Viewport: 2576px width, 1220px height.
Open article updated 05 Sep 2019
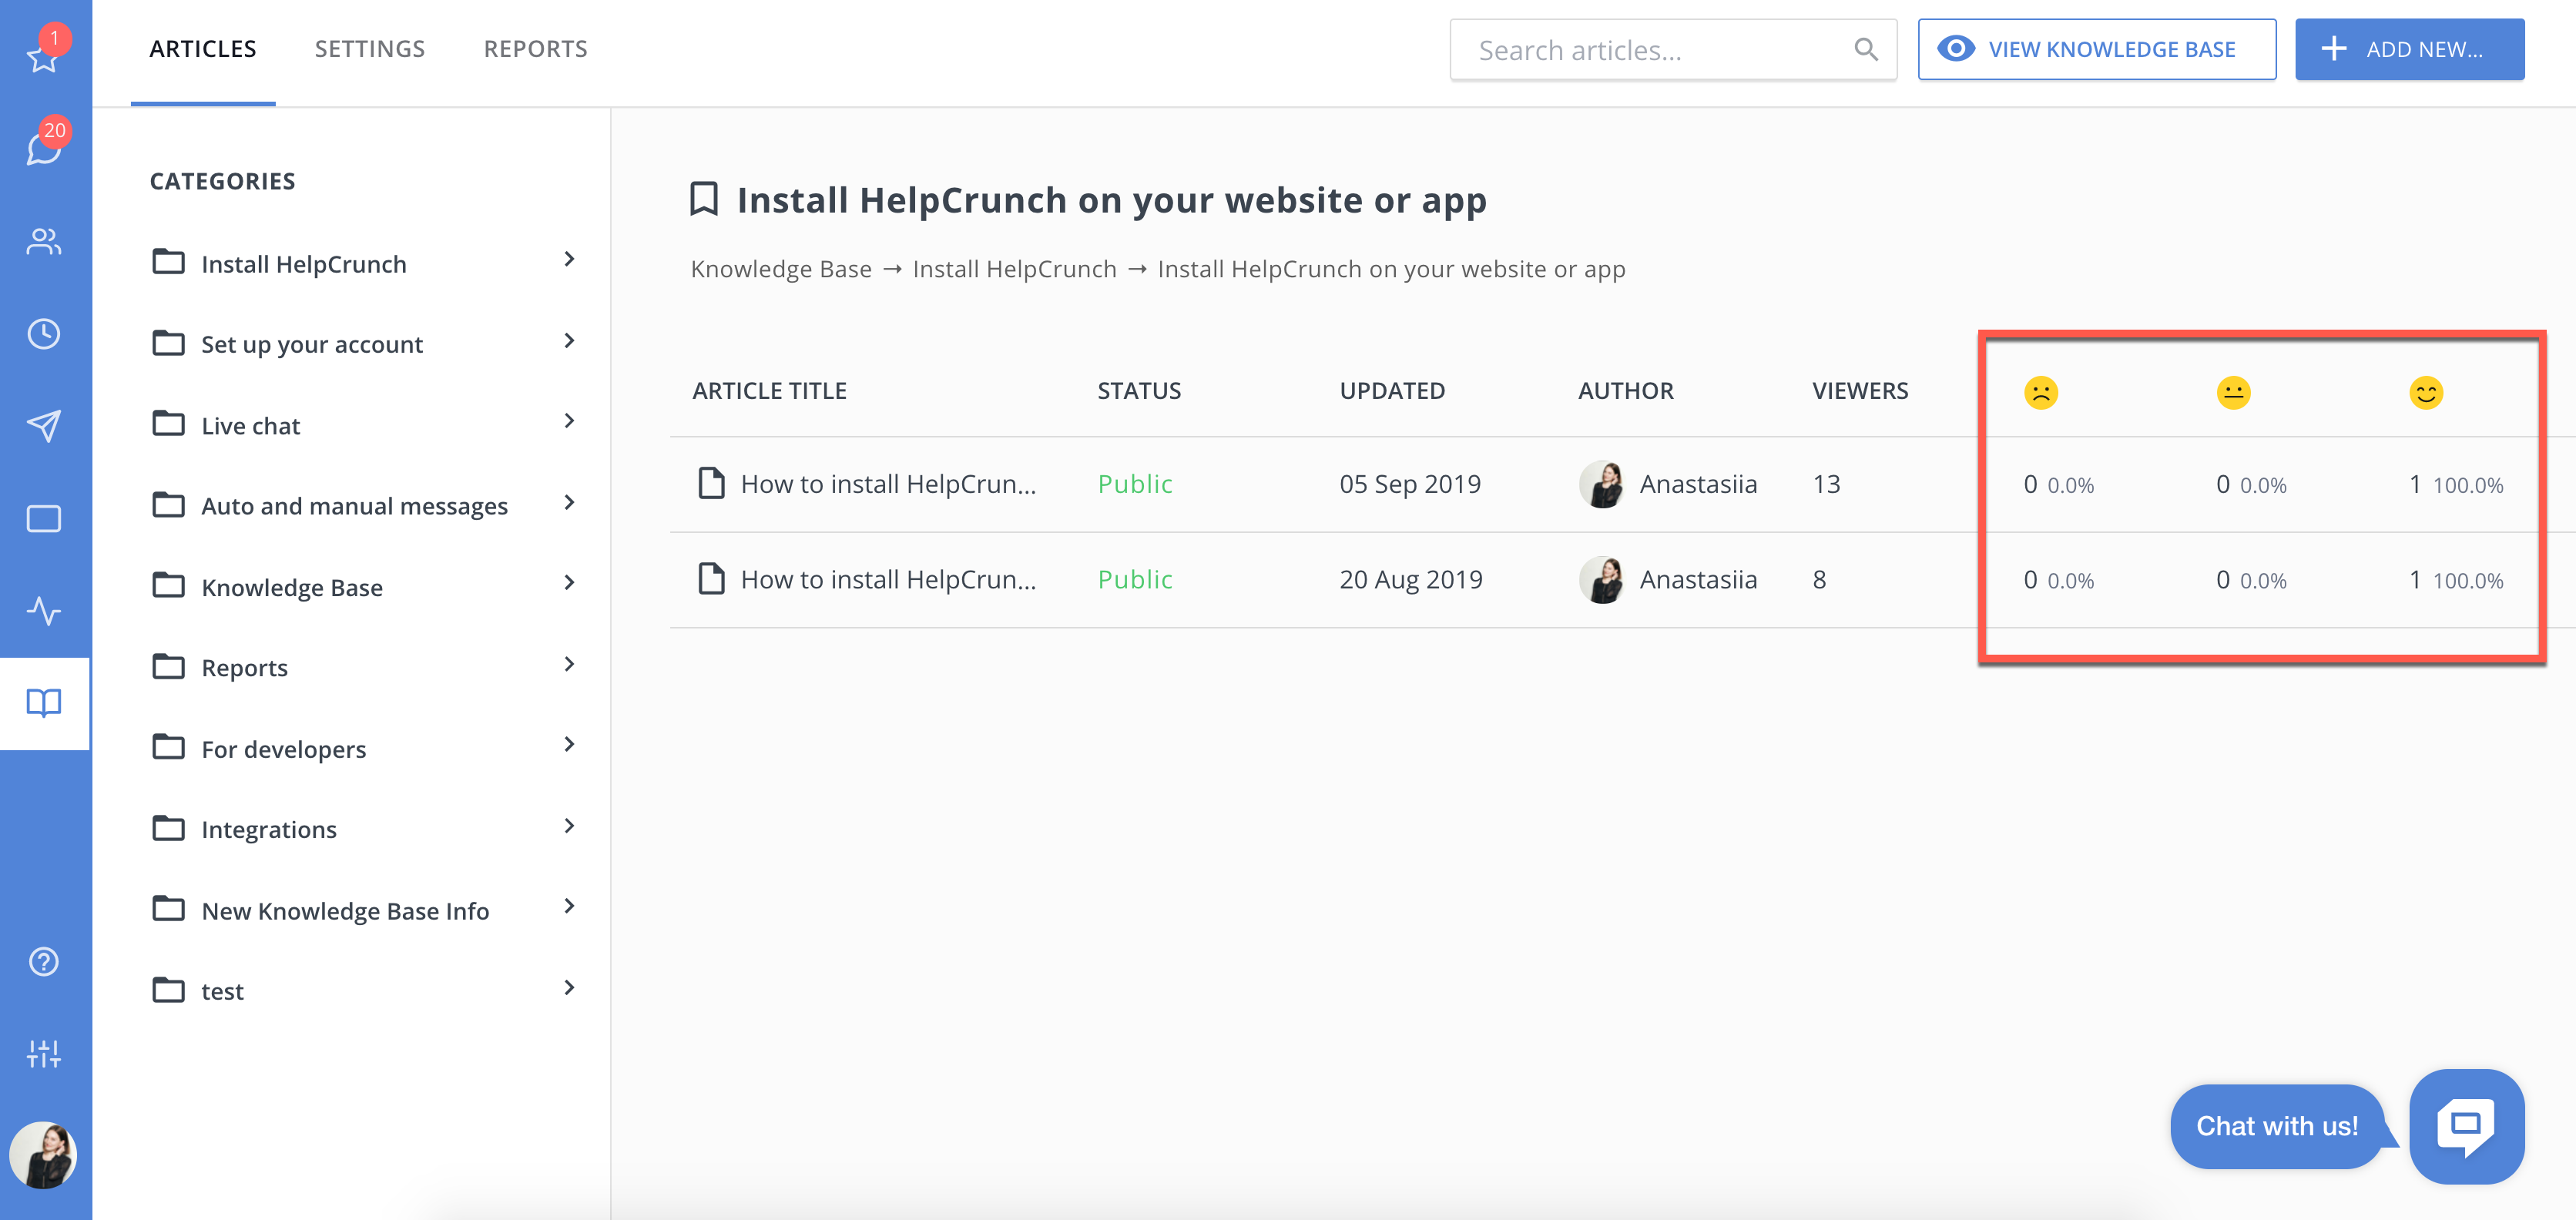888,484
